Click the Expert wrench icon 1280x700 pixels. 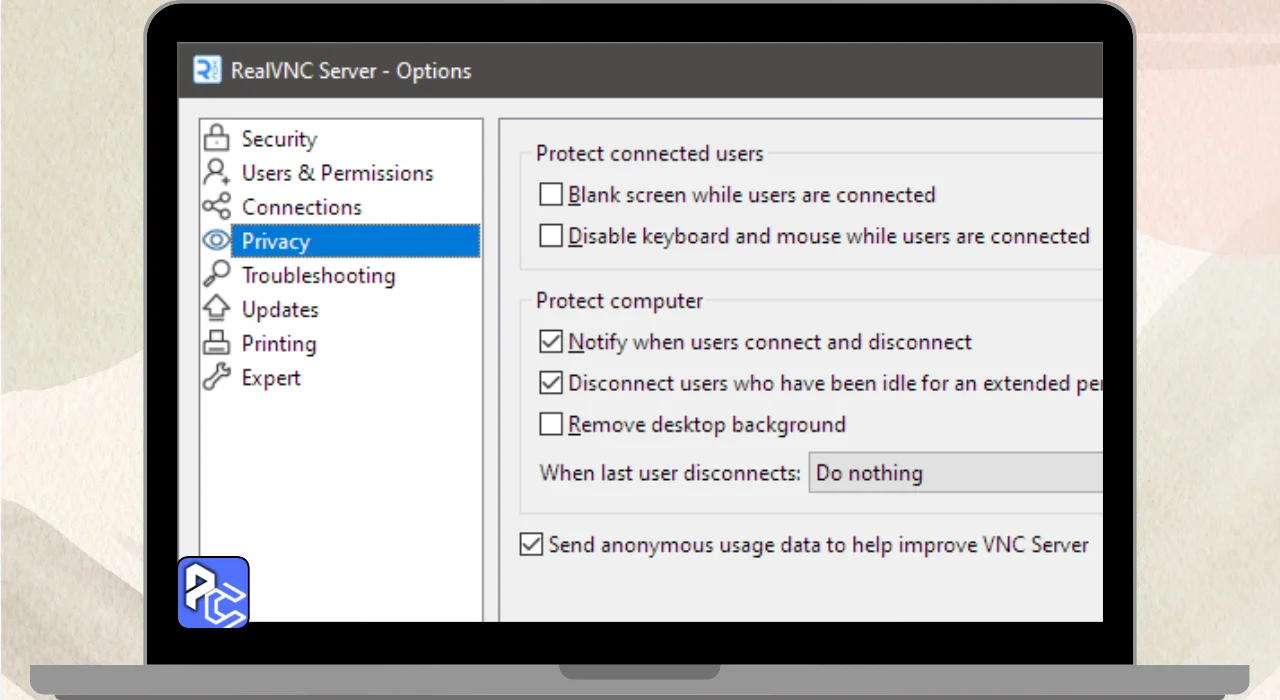216,377
